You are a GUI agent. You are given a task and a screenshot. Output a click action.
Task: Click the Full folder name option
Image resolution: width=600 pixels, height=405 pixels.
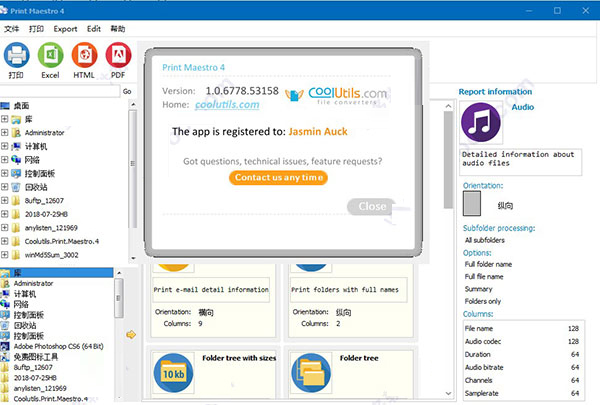488,264
